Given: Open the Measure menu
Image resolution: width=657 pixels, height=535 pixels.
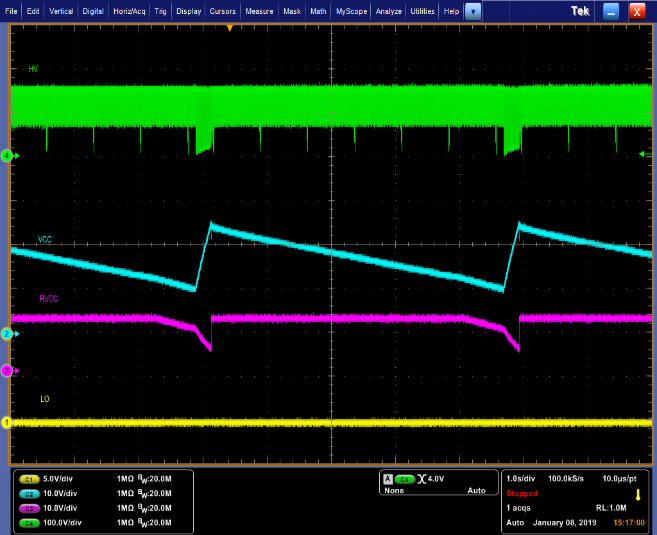Looking at the screenshot, I should click(260, 11).
